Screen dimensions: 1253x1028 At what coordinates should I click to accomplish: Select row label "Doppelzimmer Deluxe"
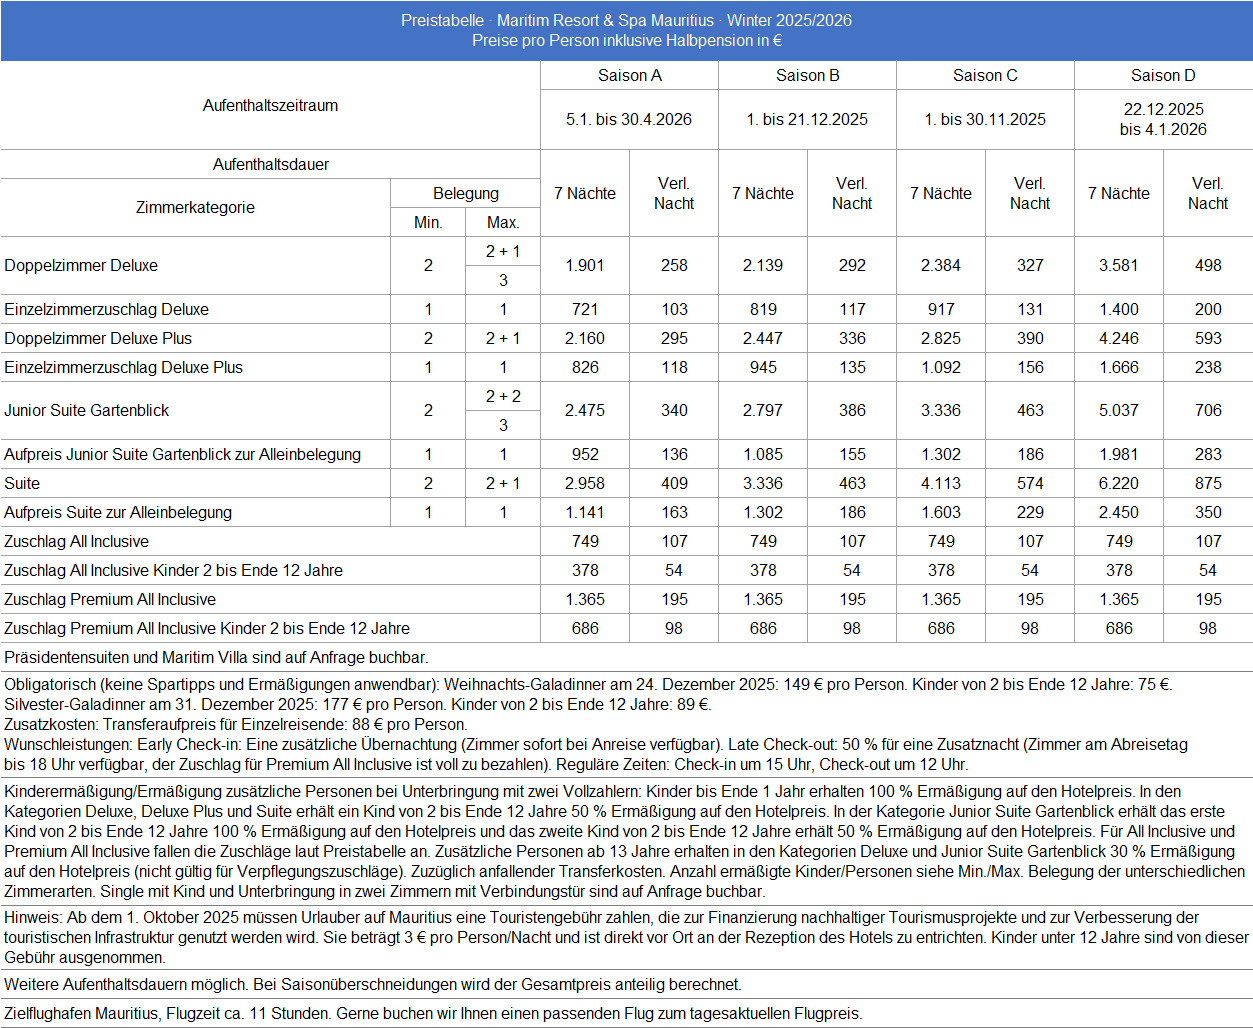pyautogui.click(x=81, y=265)
